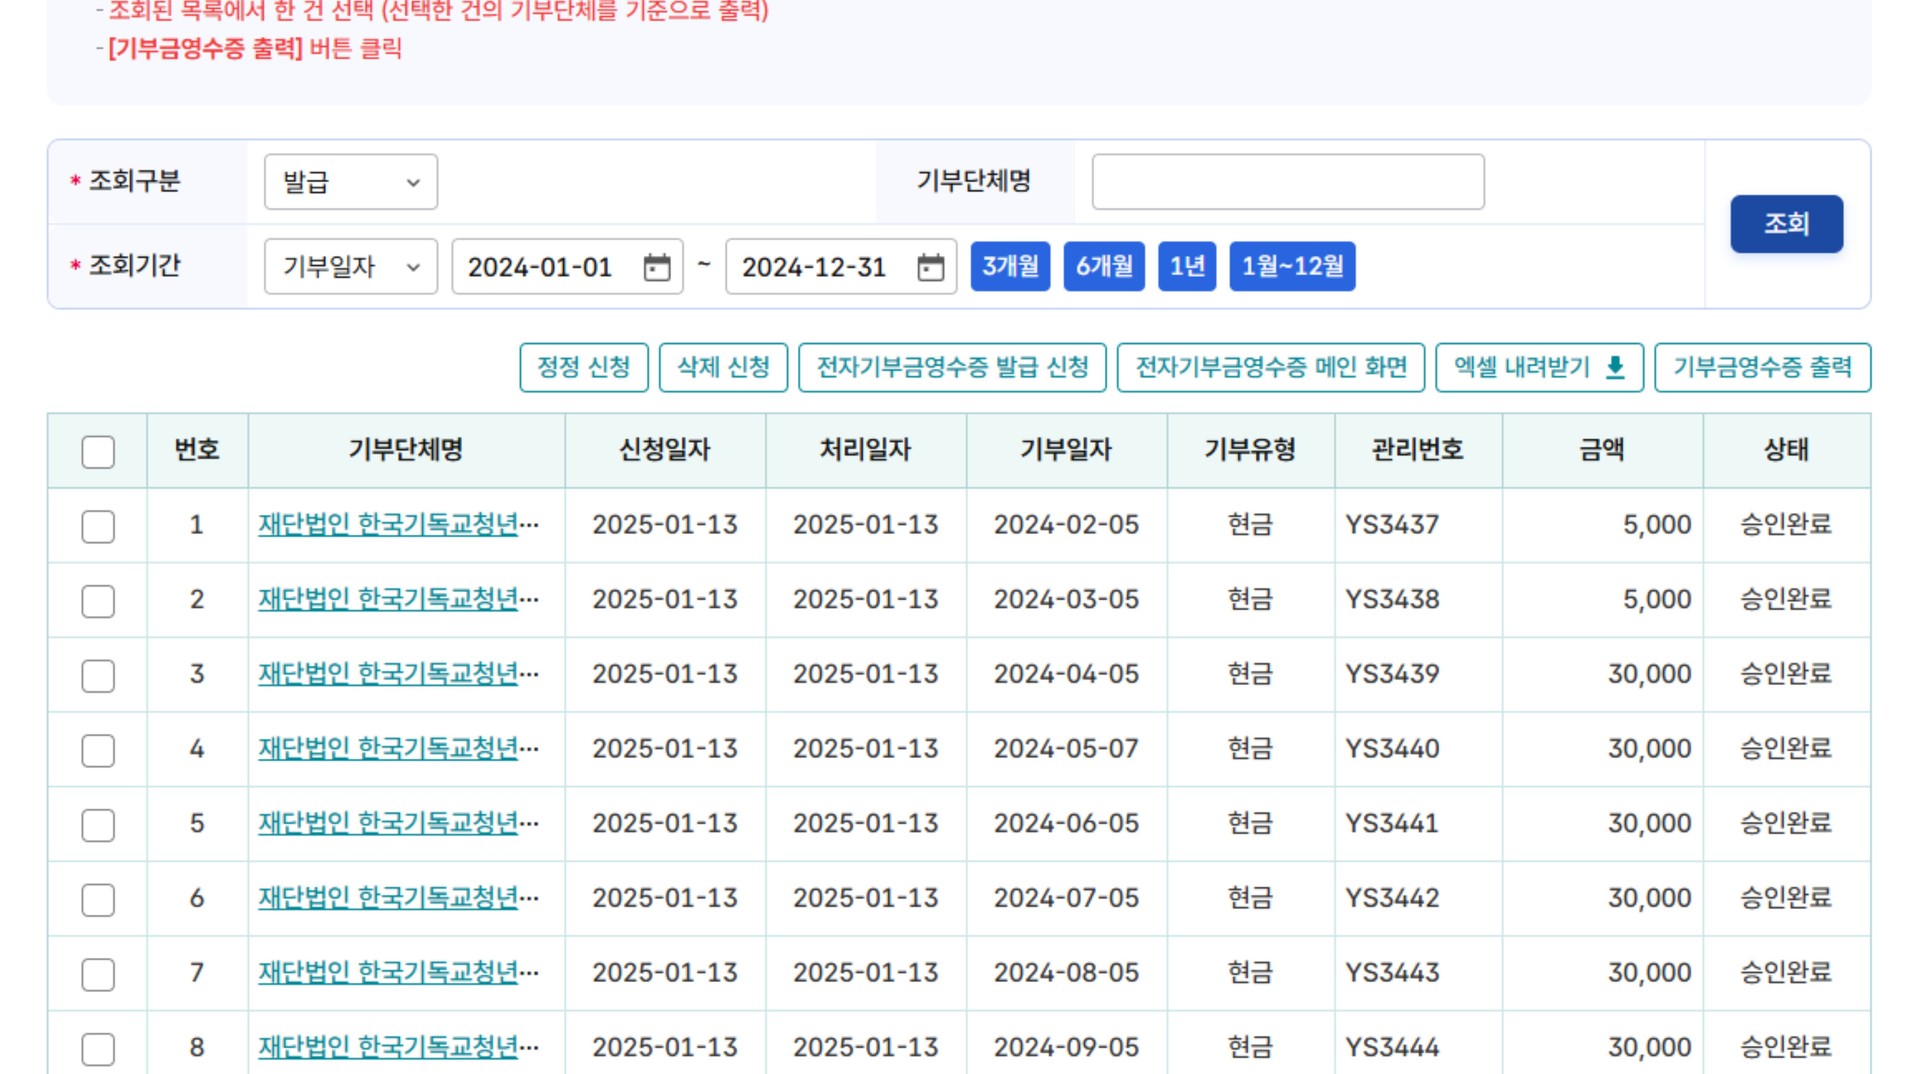This screenshot has height=1074, width=1920.
Task: Open 전자기부금영수증 메인 화면
Action: 1271,368
